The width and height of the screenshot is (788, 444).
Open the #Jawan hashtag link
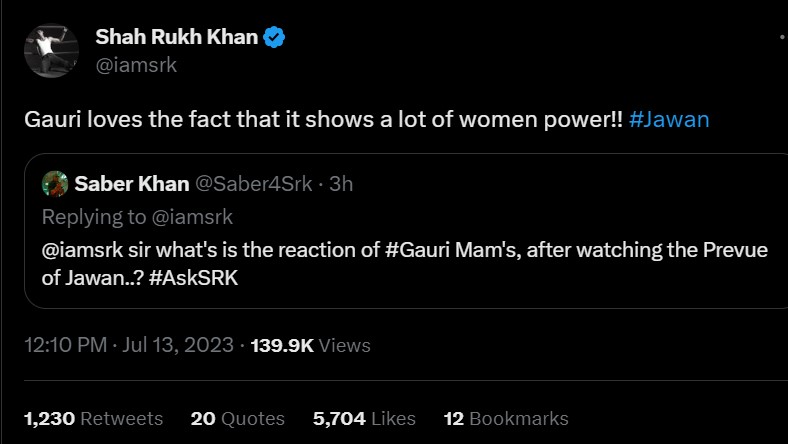669,119
